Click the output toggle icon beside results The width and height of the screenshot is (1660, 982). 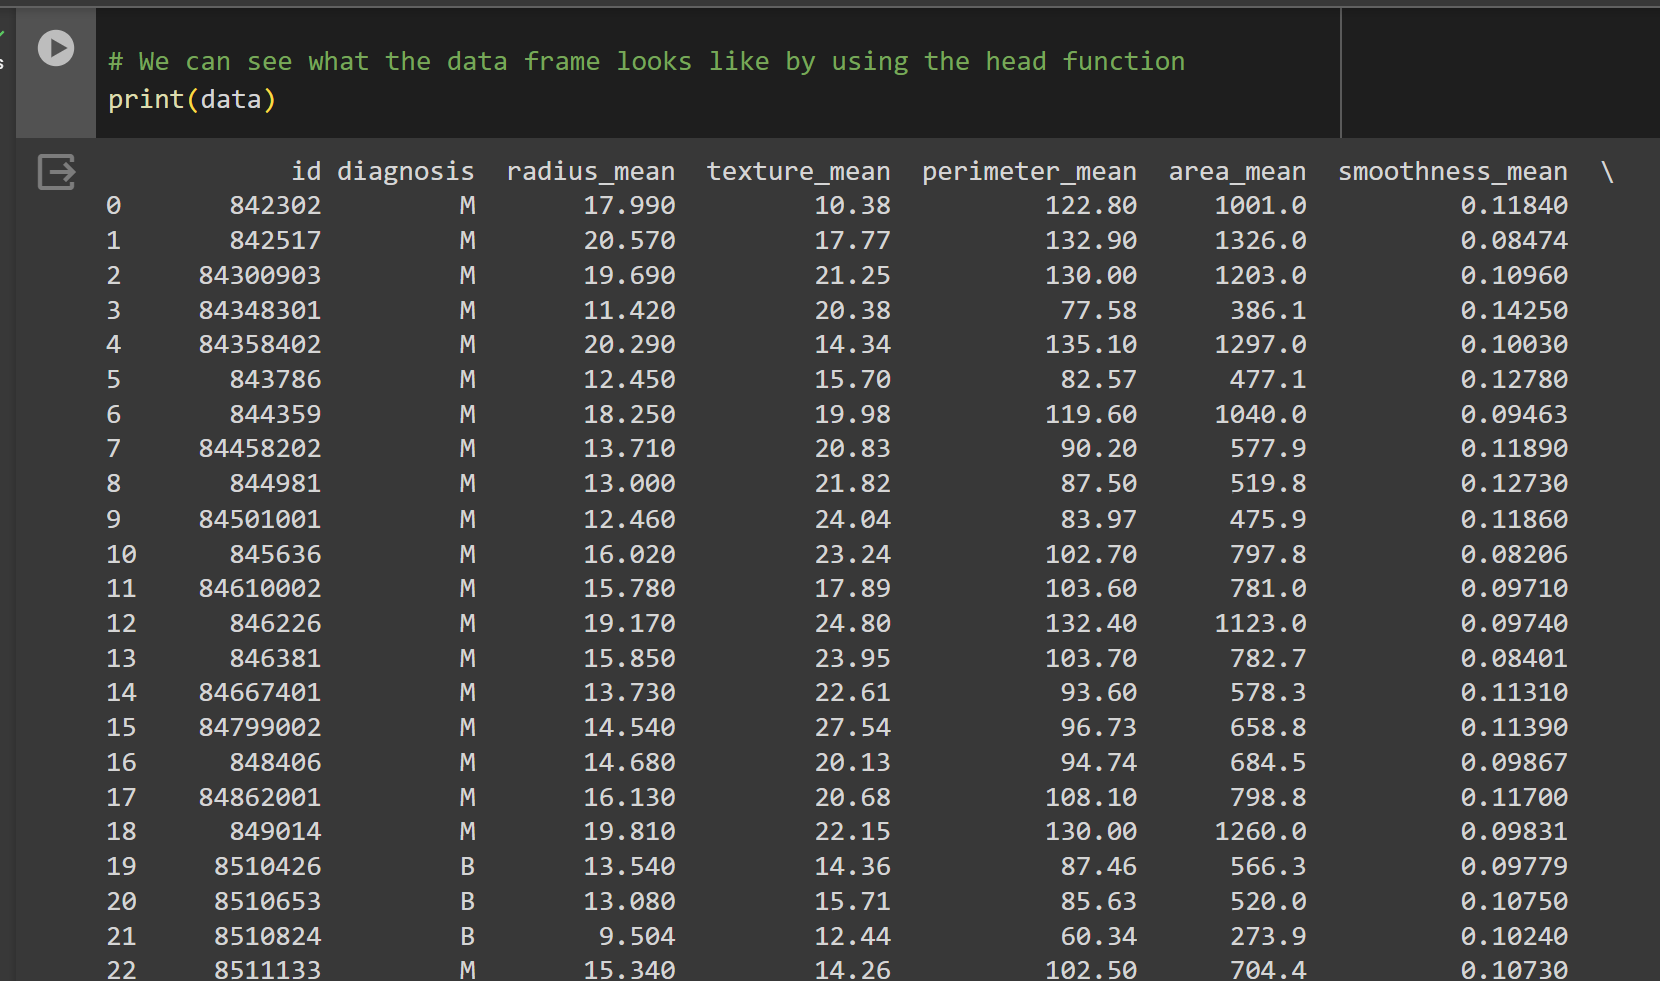(x=56, y=171)
